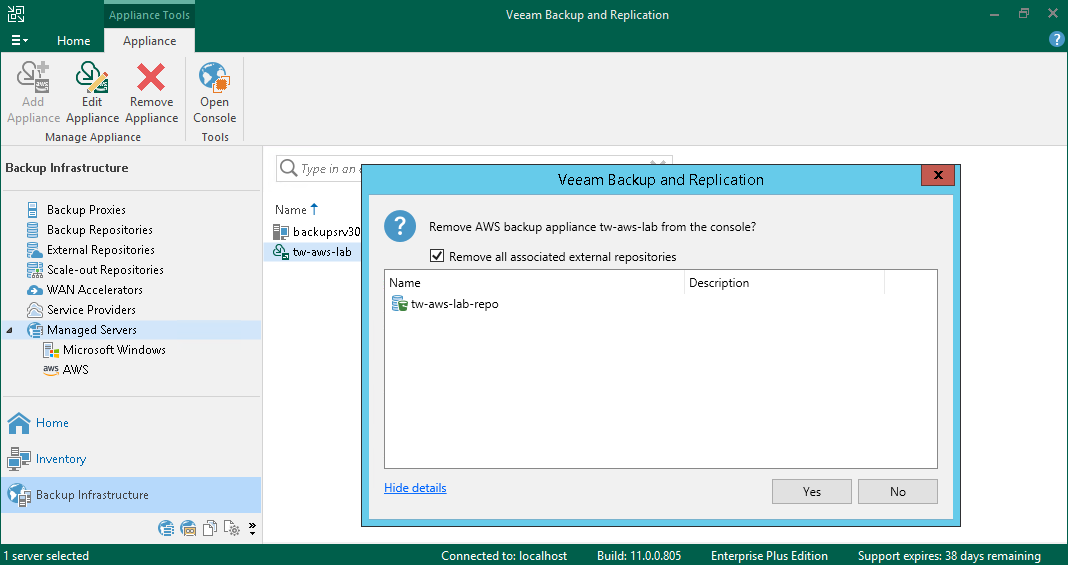Uncheck Remove all associated external repositories
The width and height of the screenshot is (1068, 565).
point(437,257)
